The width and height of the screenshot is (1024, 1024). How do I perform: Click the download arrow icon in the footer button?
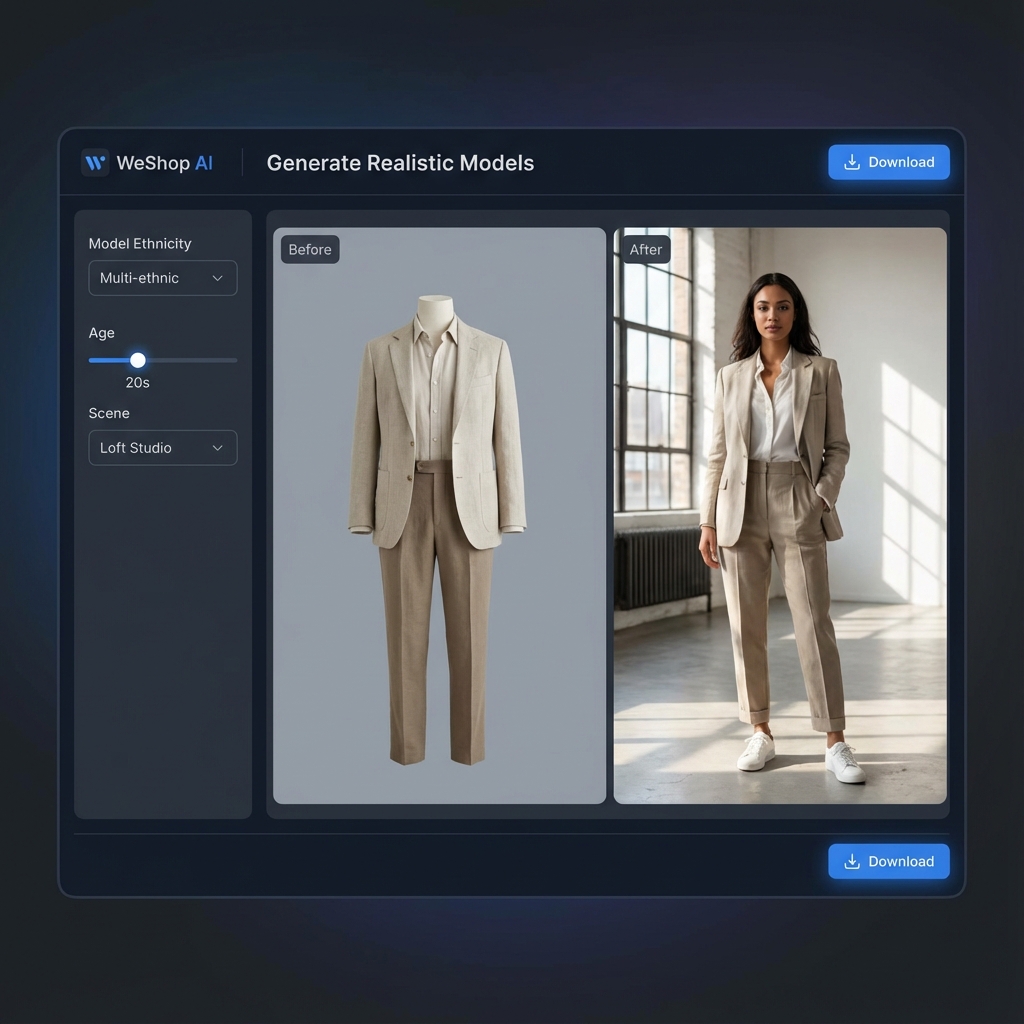pyautogui.click(x=852, y=861)
